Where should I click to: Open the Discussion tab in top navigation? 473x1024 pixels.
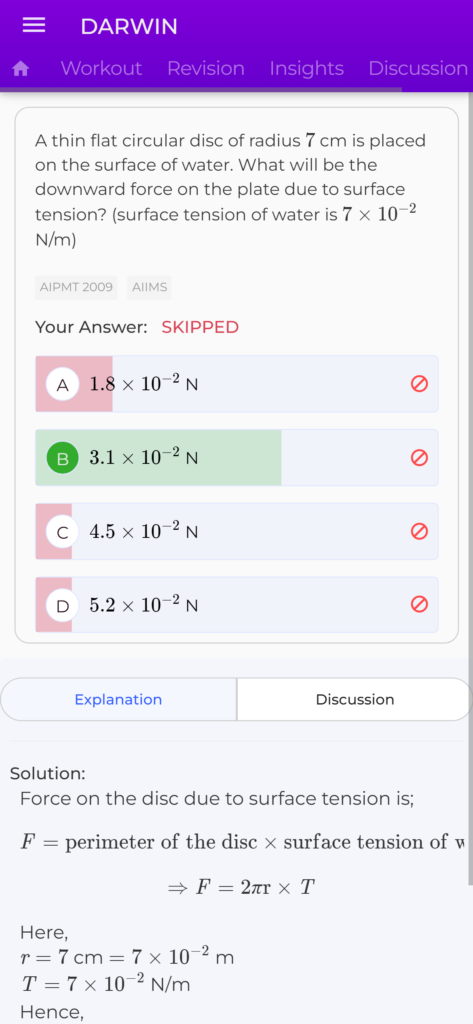418,69
